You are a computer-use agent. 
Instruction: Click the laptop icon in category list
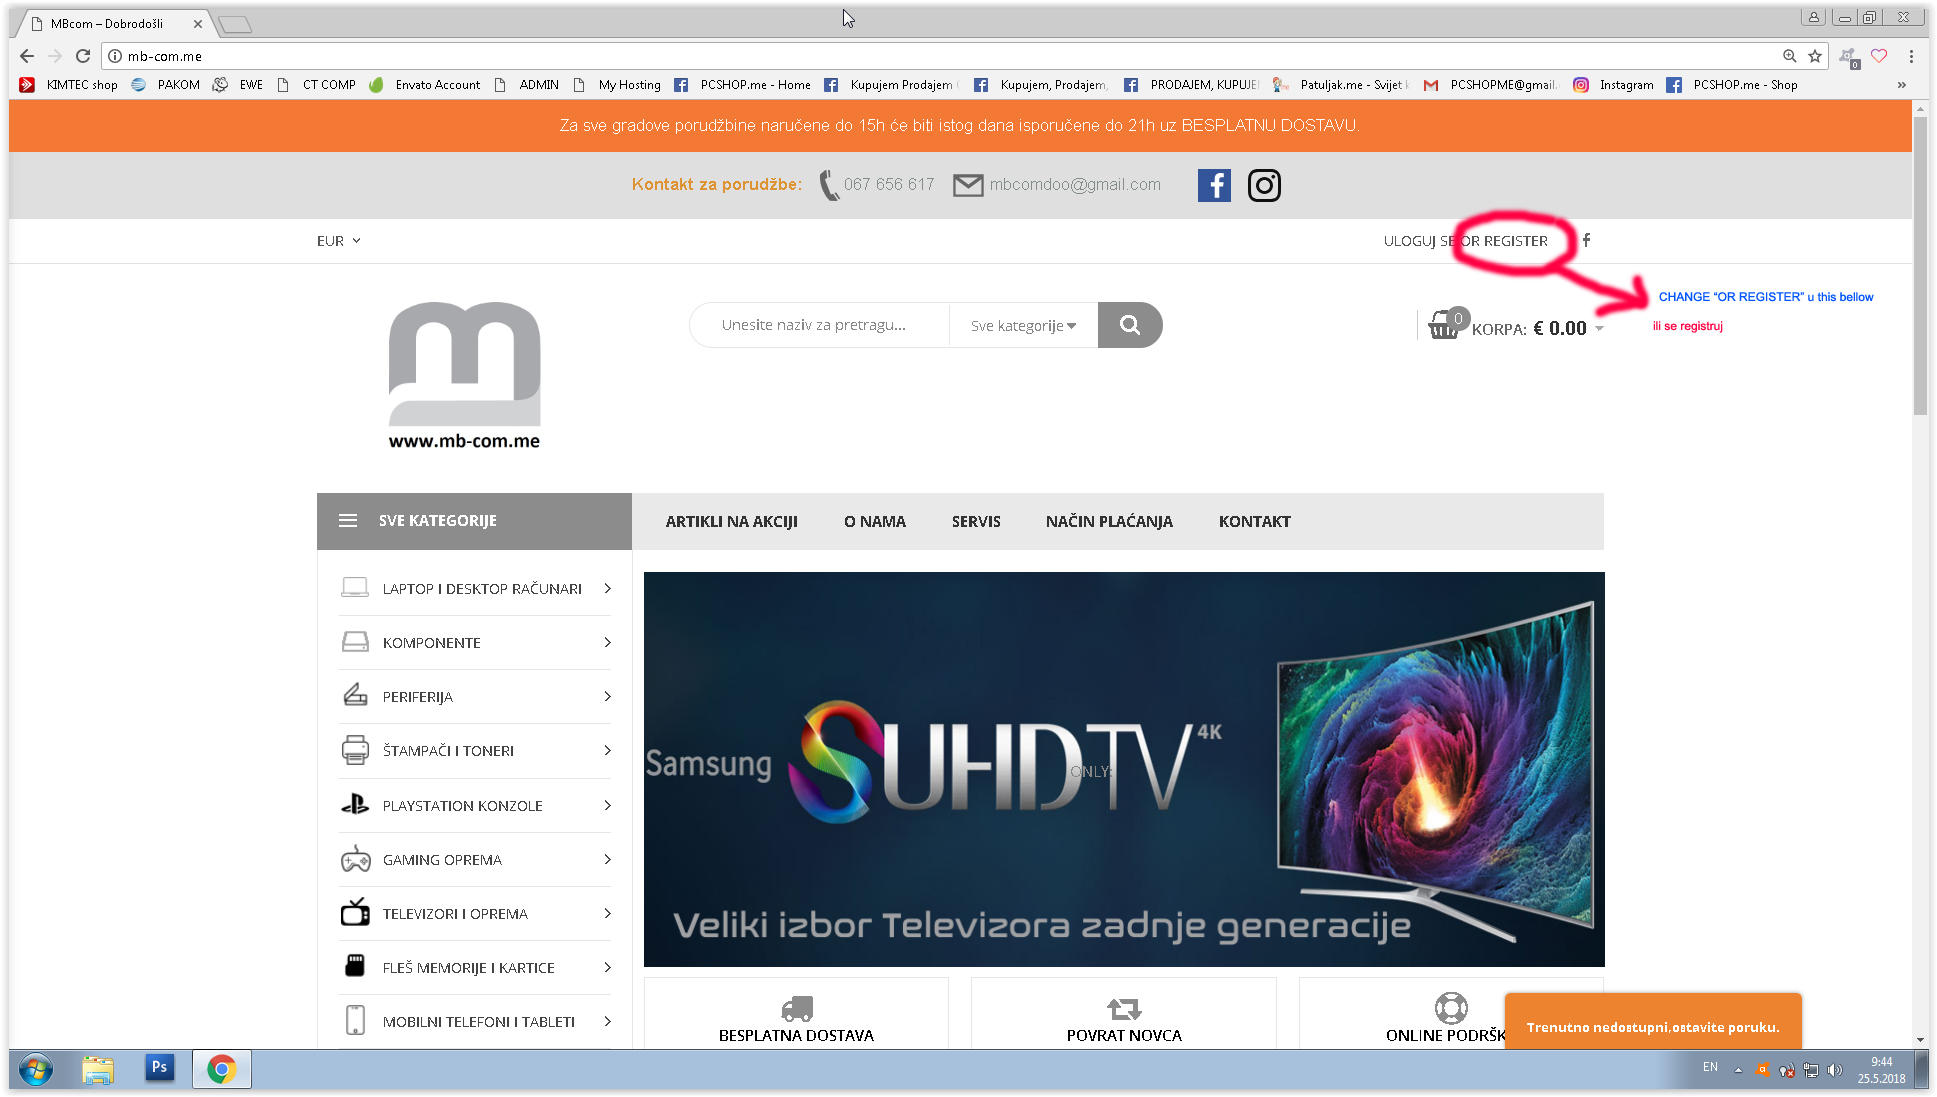(x=355, y=588)
